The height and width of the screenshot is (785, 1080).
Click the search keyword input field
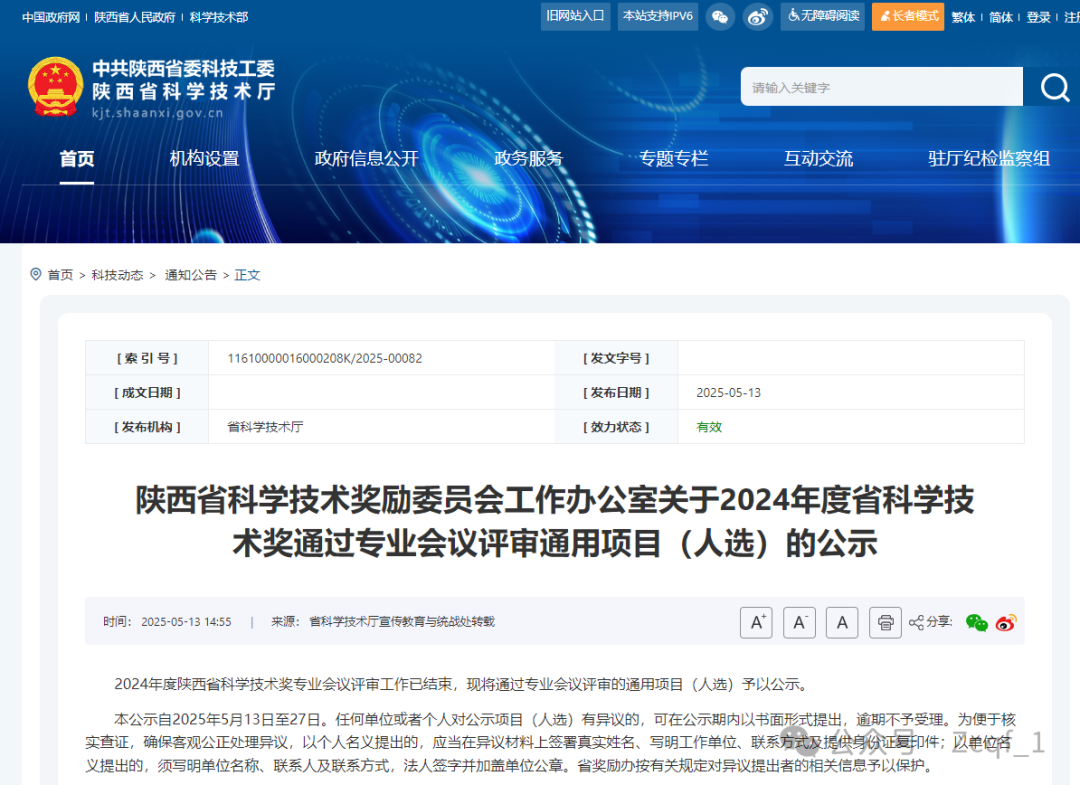point(880,87)
